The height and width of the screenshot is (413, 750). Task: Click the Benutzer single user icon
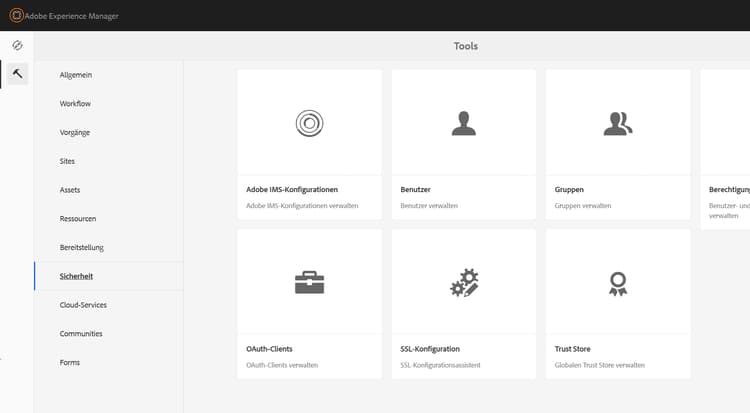463,123
